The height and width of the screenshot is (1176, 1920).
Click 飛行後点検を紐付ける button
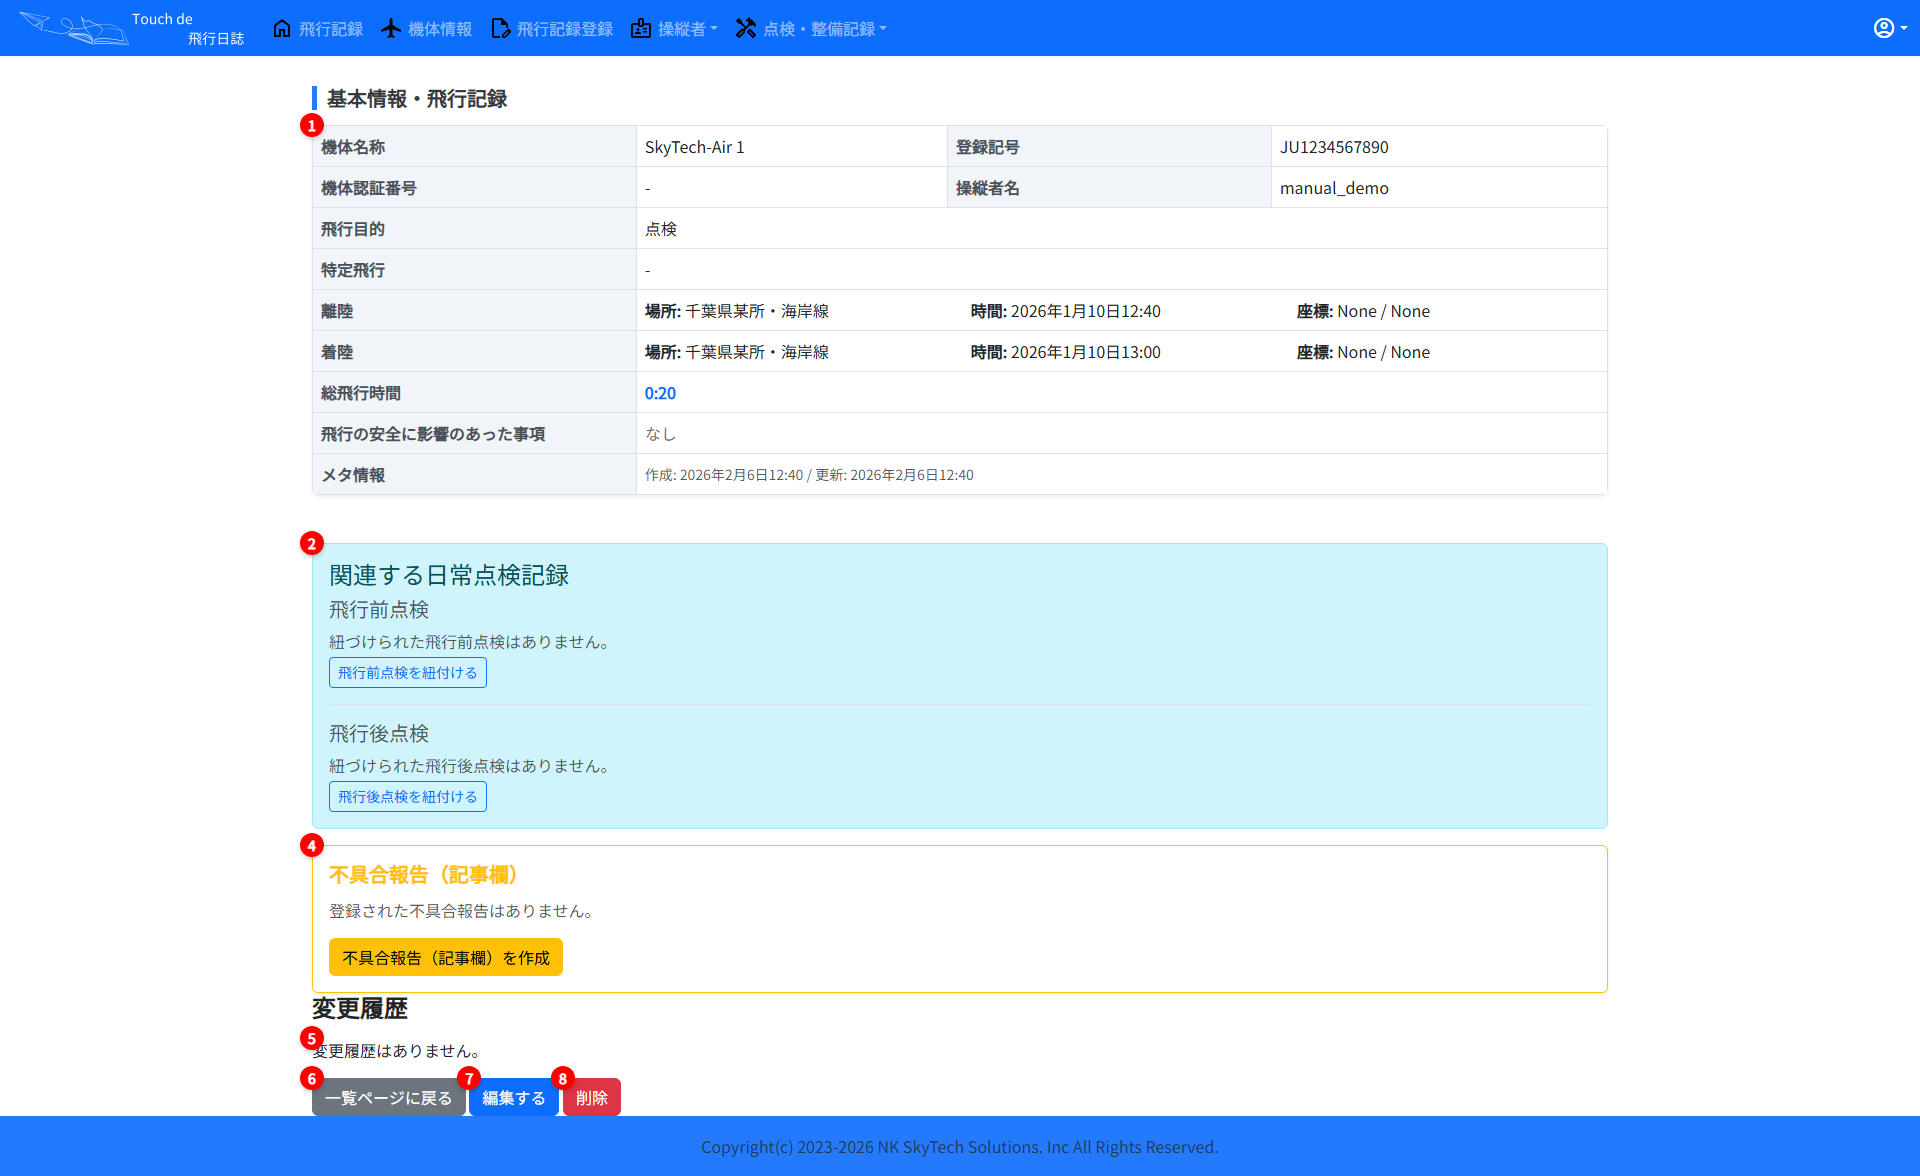point(407,796)
